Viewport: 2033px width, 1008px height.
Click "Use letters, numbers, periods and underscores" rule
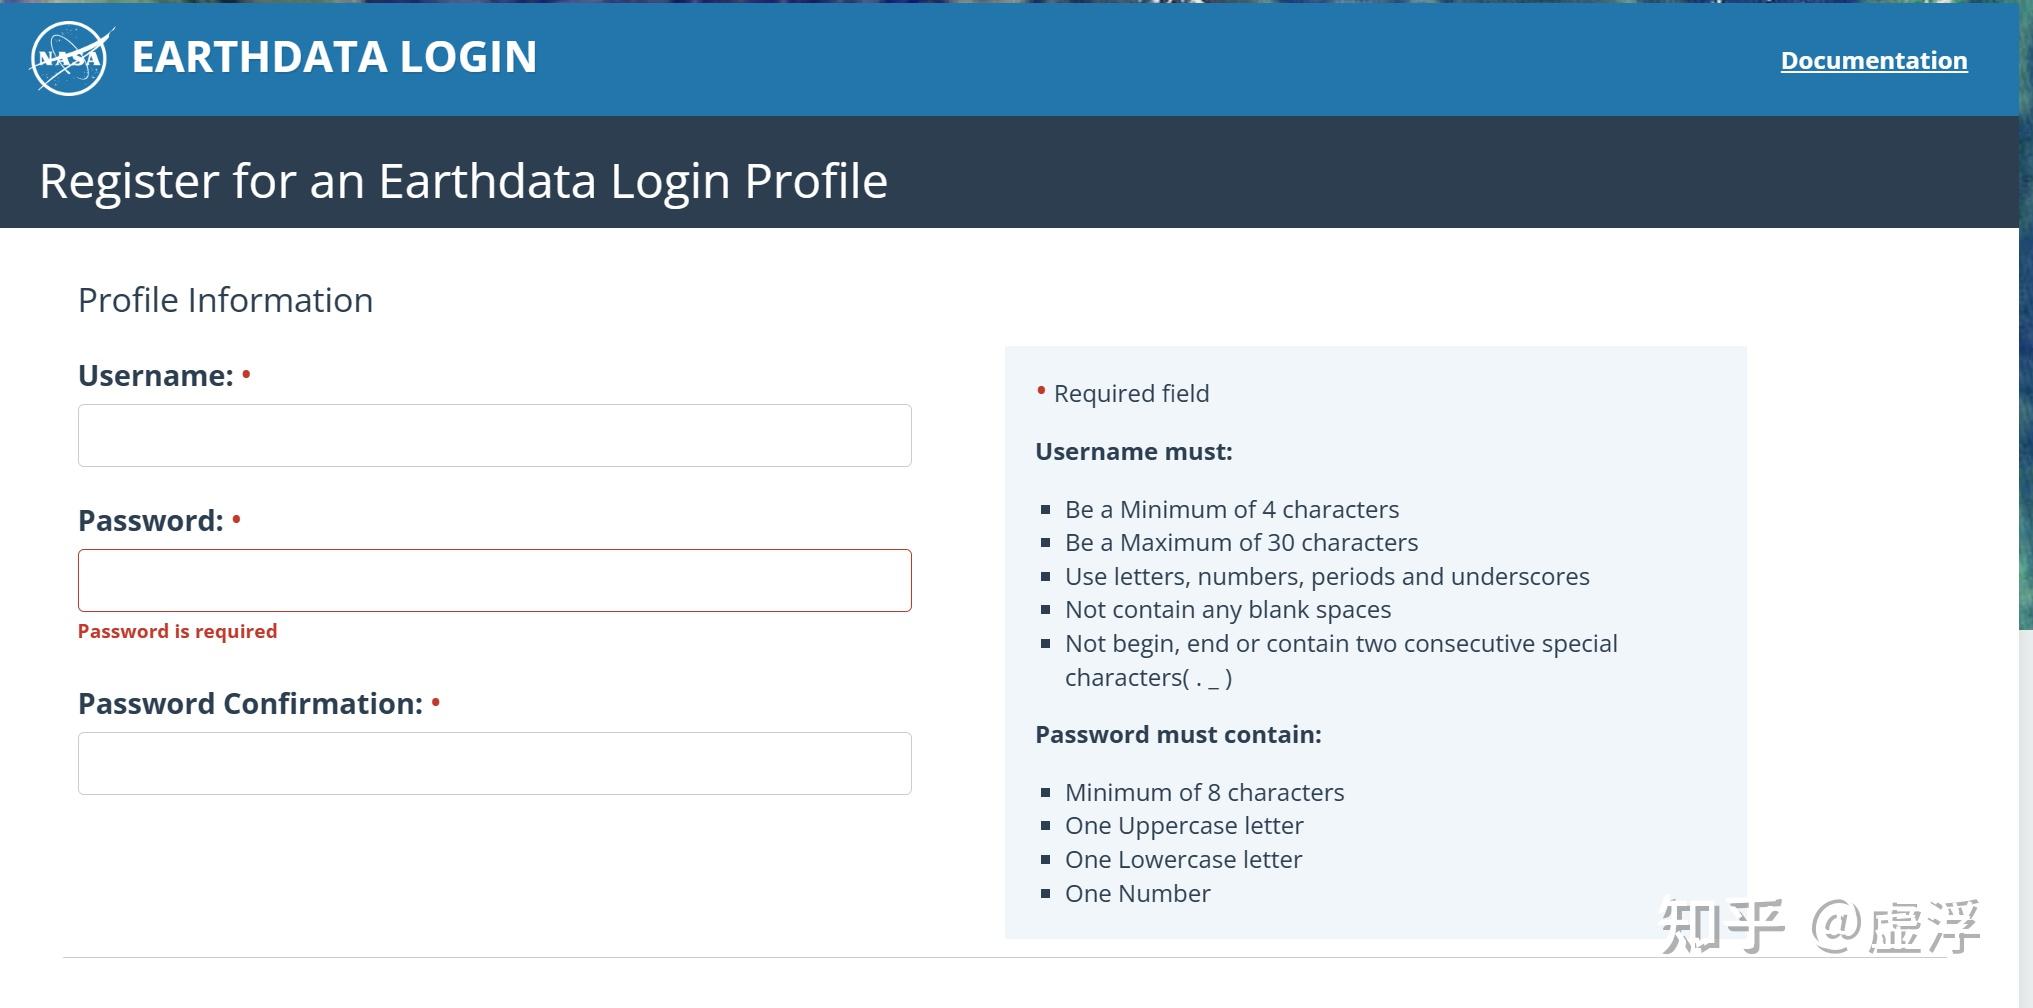pos(1326,577)
